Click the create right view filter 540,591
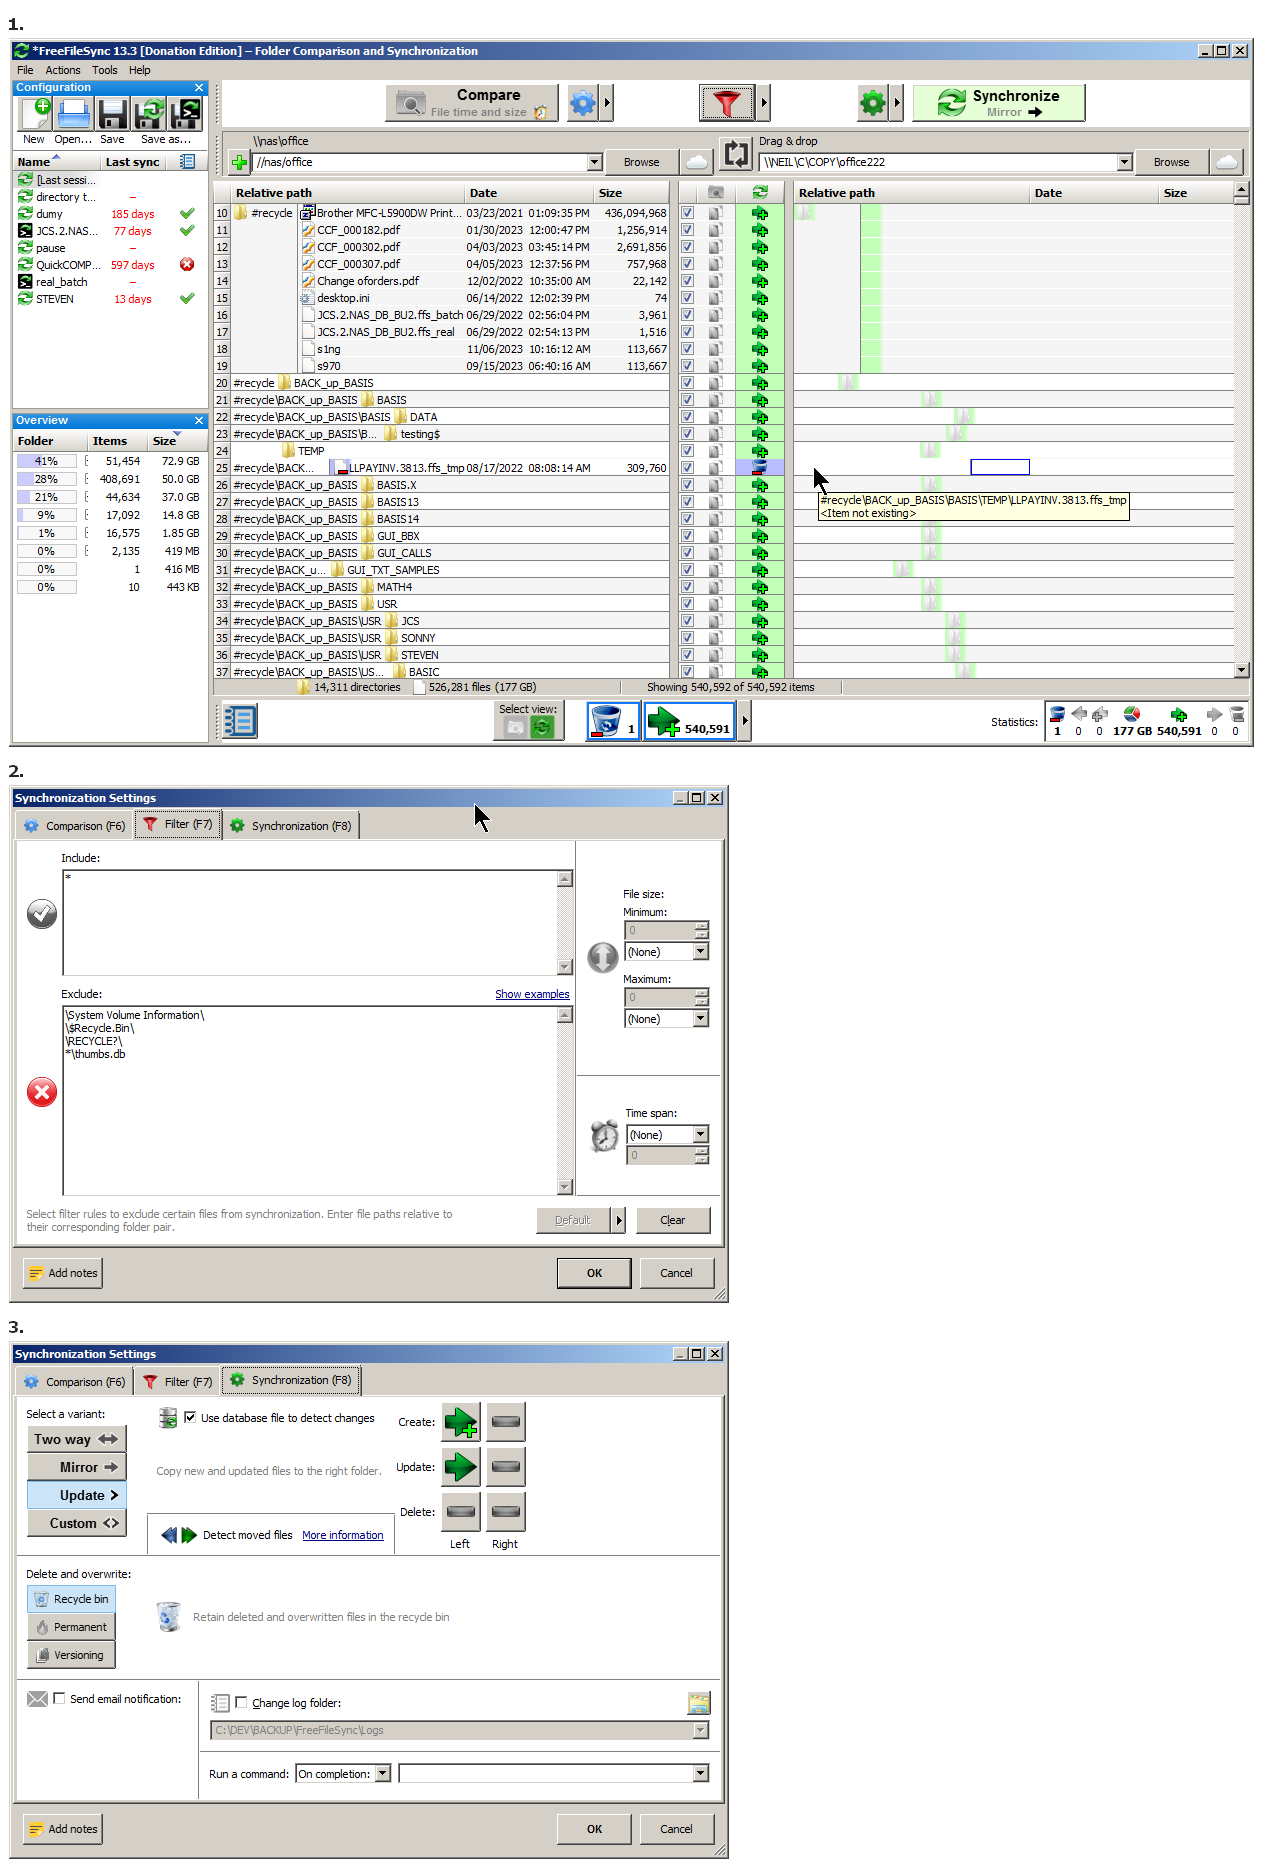 [x=690, y=721]
